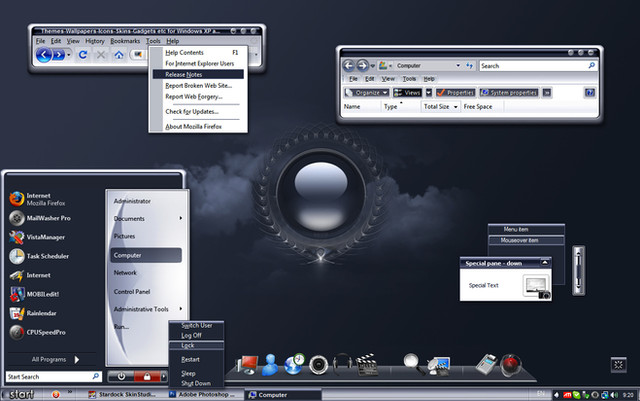Click the Start button on taskbar

coord(20,394)
